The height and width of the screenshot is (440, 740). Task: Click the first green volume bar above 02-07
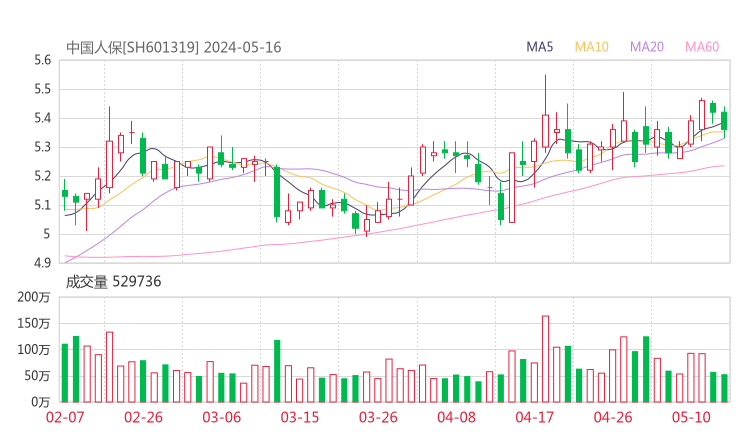coord(65,373)
